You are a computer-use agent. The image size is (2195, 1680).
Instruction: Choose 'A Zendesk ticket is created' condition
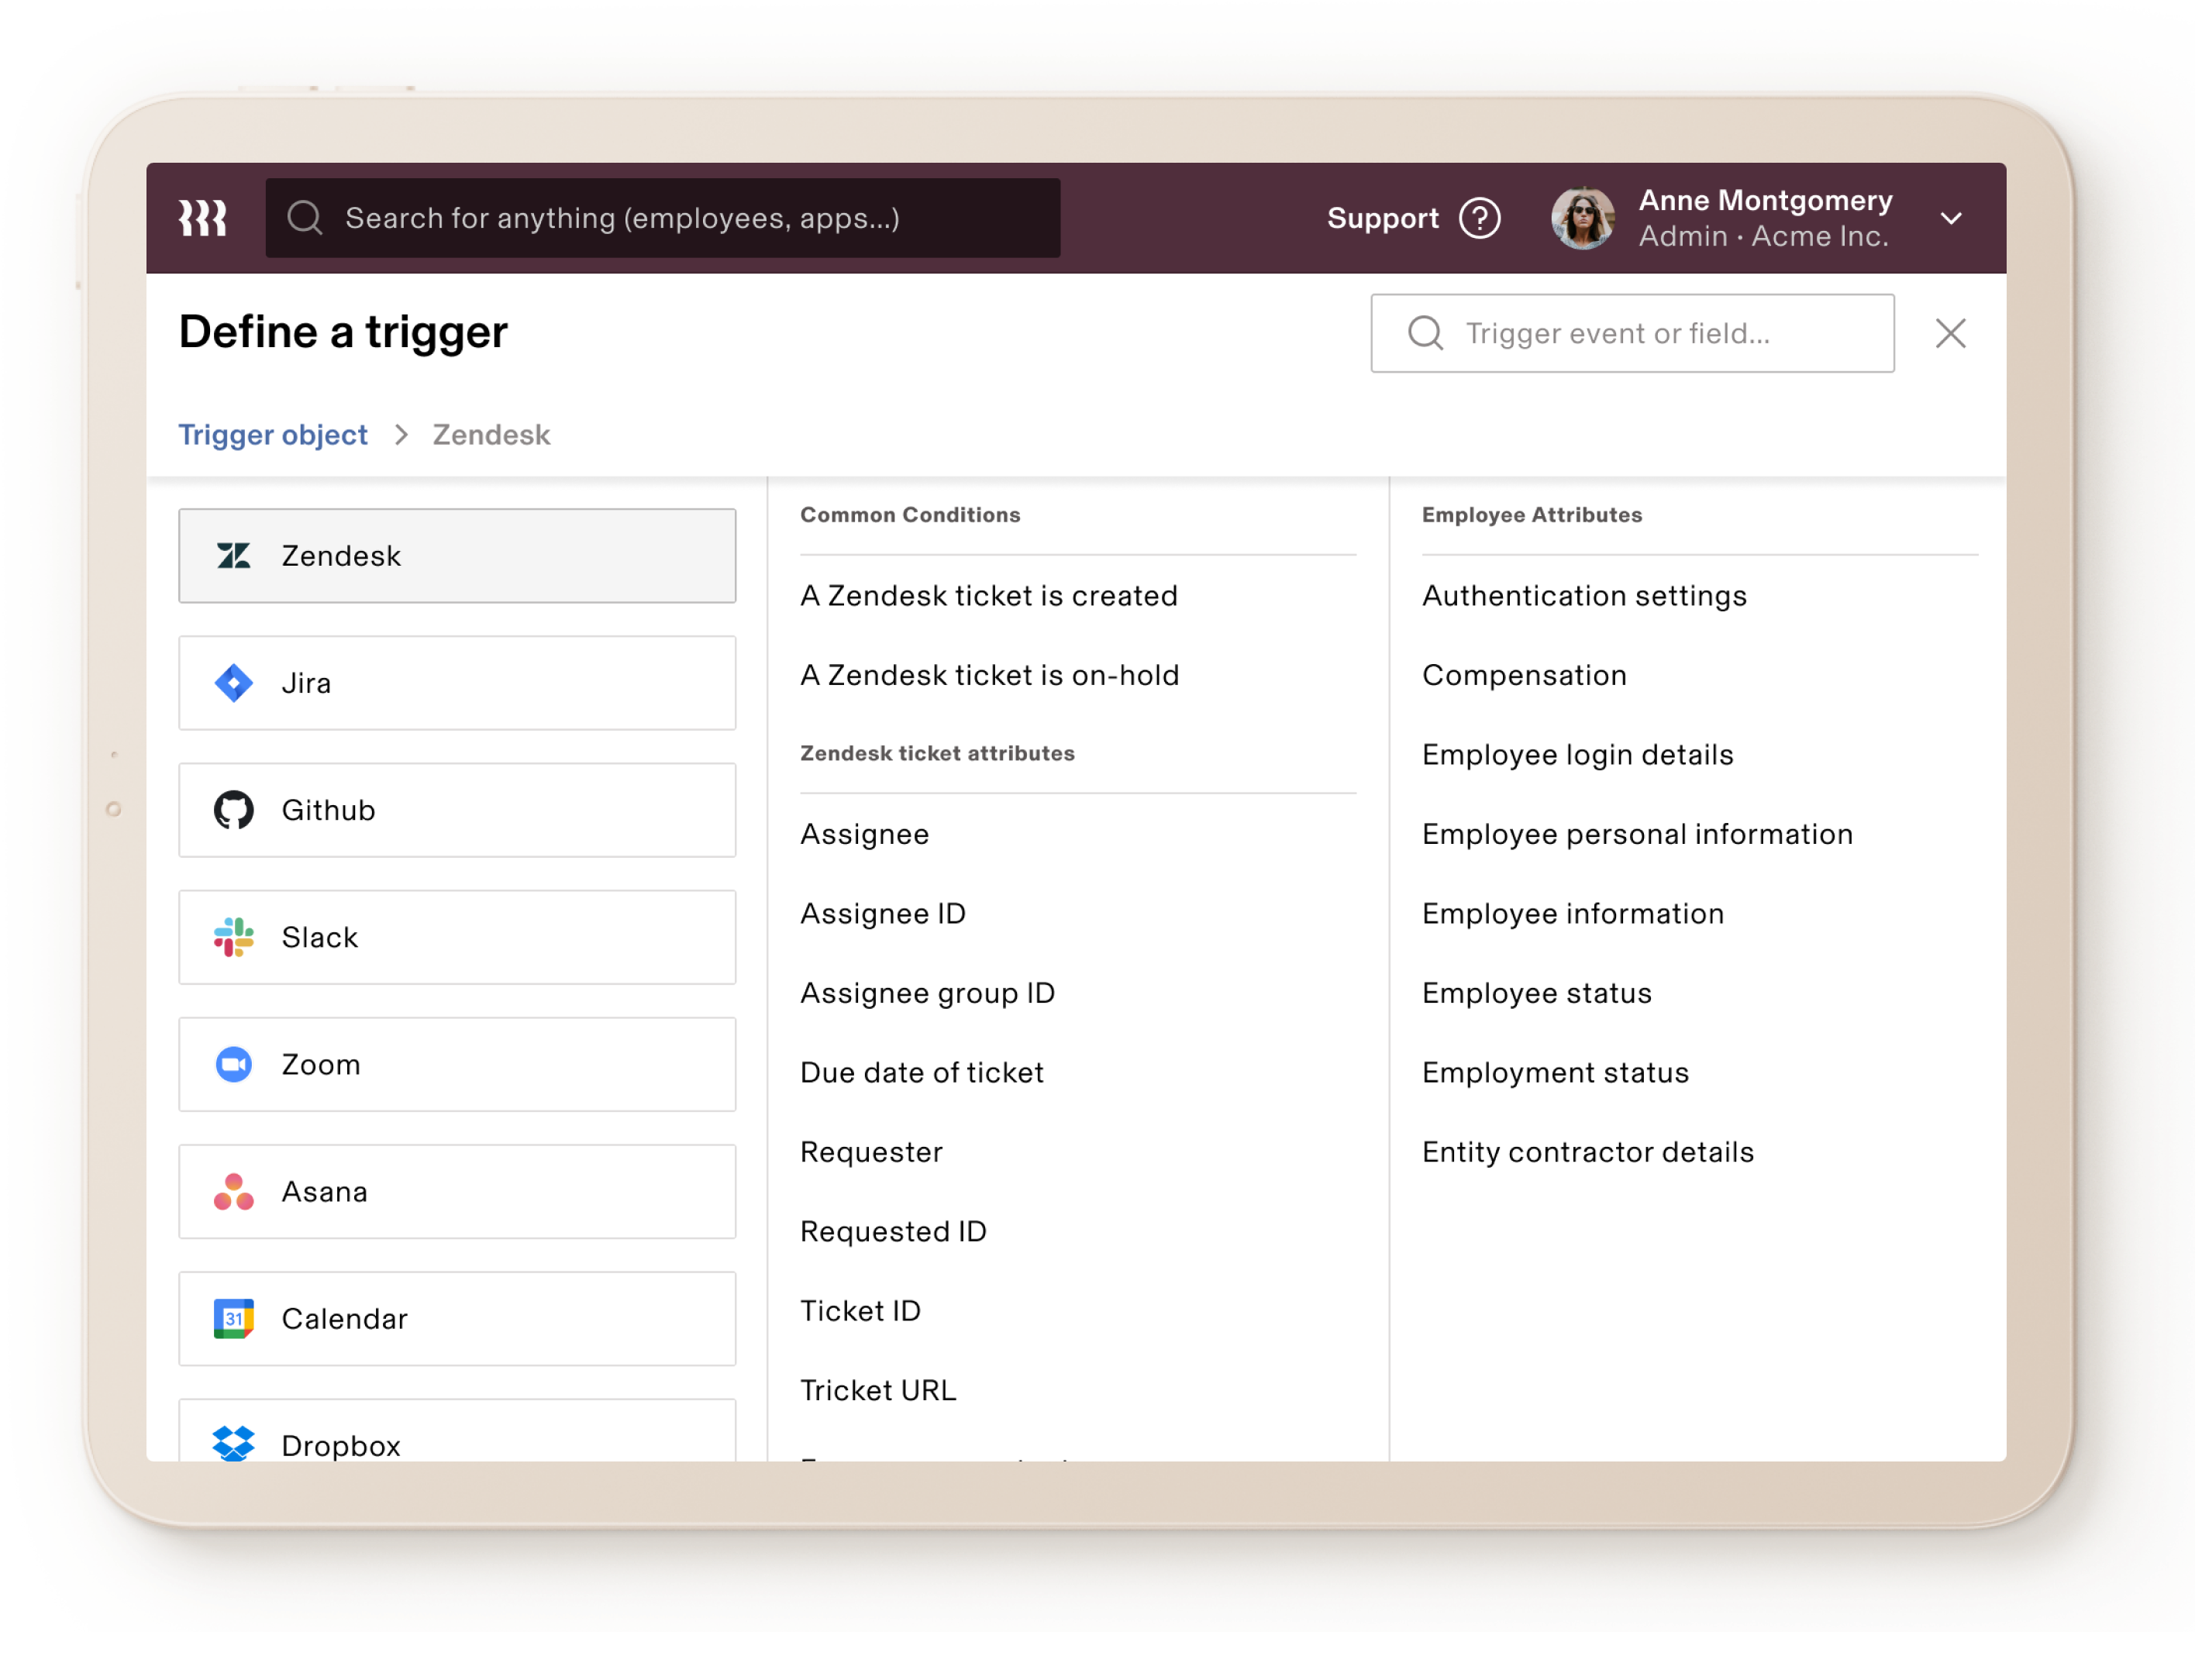pyautogui.click(x=988, y=596)
